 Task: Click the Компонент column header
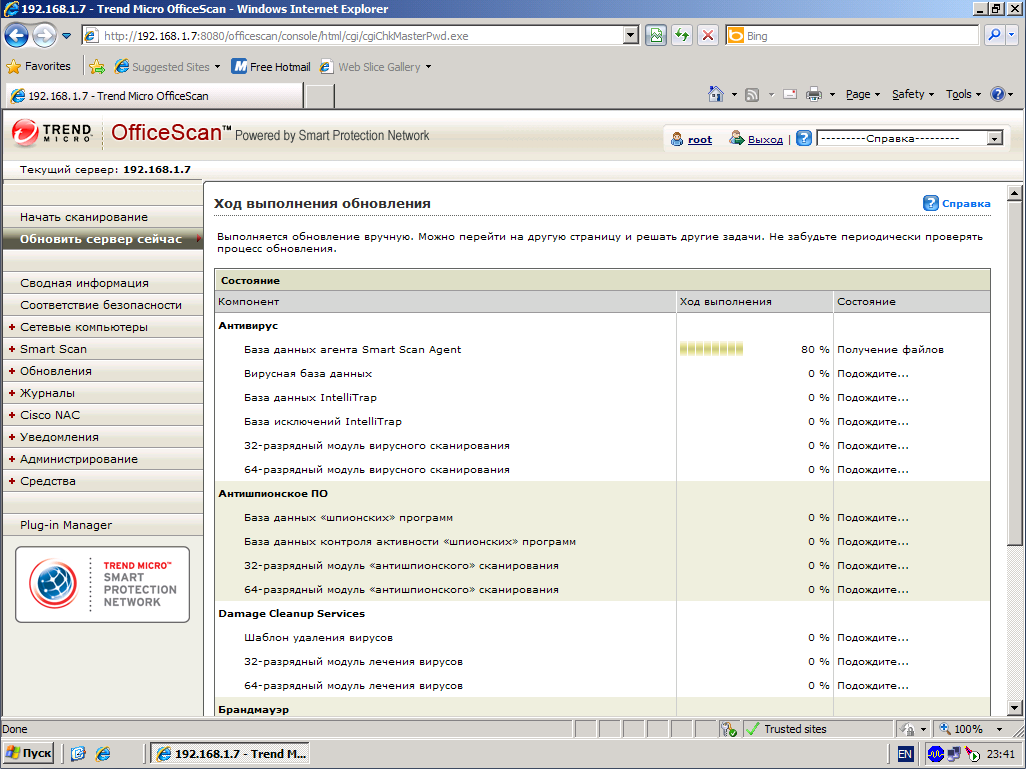click(445, 302)
